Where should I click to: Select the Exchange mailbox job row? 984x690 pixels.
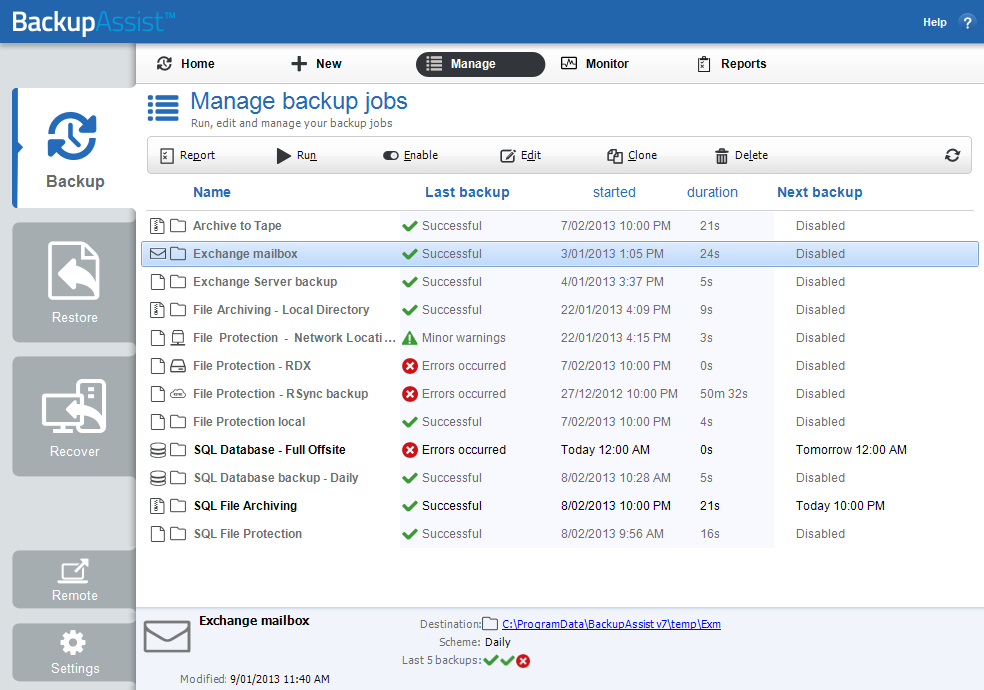(560, 254)
